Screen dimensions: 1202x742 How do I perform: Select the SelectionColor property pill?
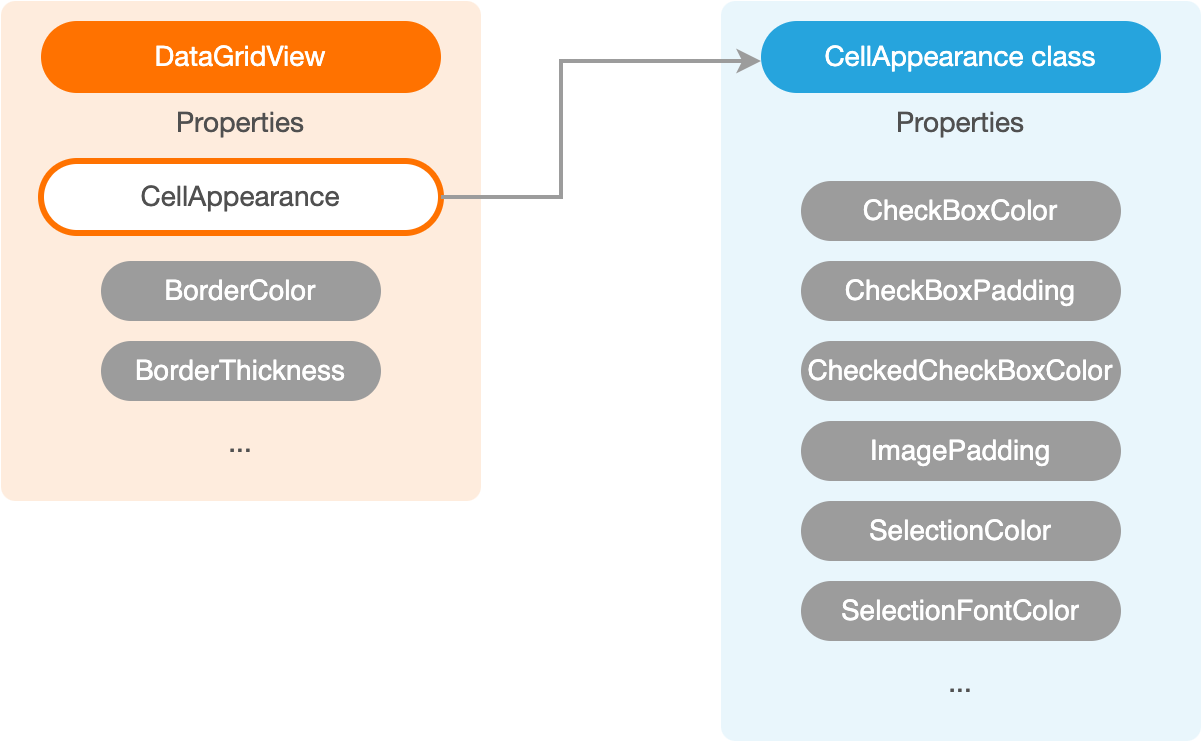[x=960, y=531]
